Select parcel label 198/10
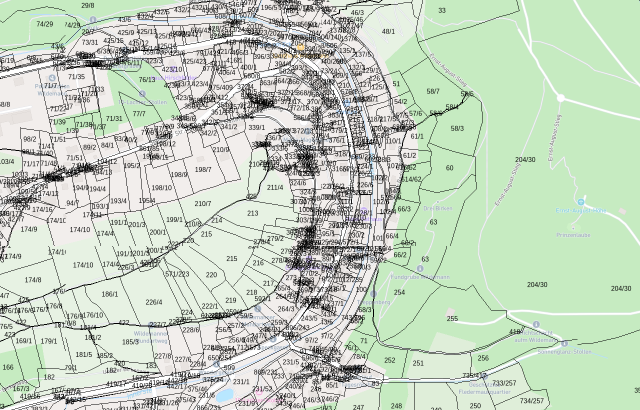Viewport: 640px width, 410px height. 162,188
